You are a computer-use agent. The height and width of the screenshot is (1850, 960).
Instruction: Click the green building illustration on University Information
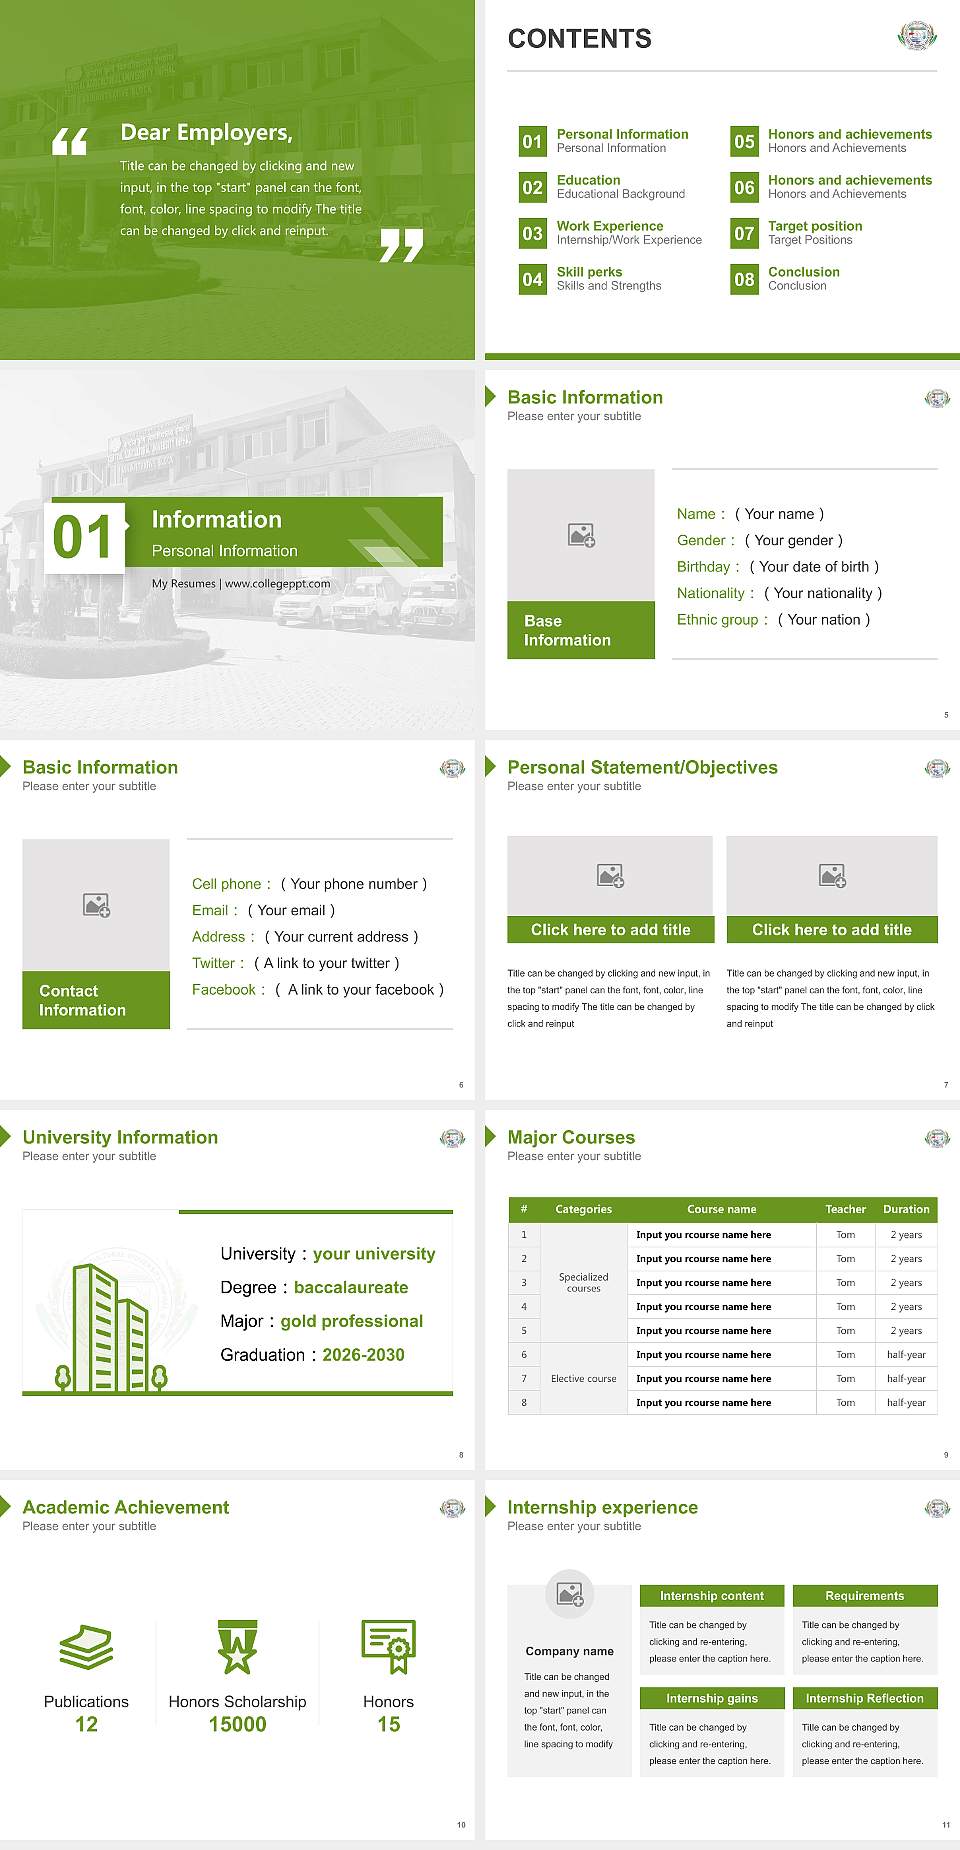(x=110, y=1328)
